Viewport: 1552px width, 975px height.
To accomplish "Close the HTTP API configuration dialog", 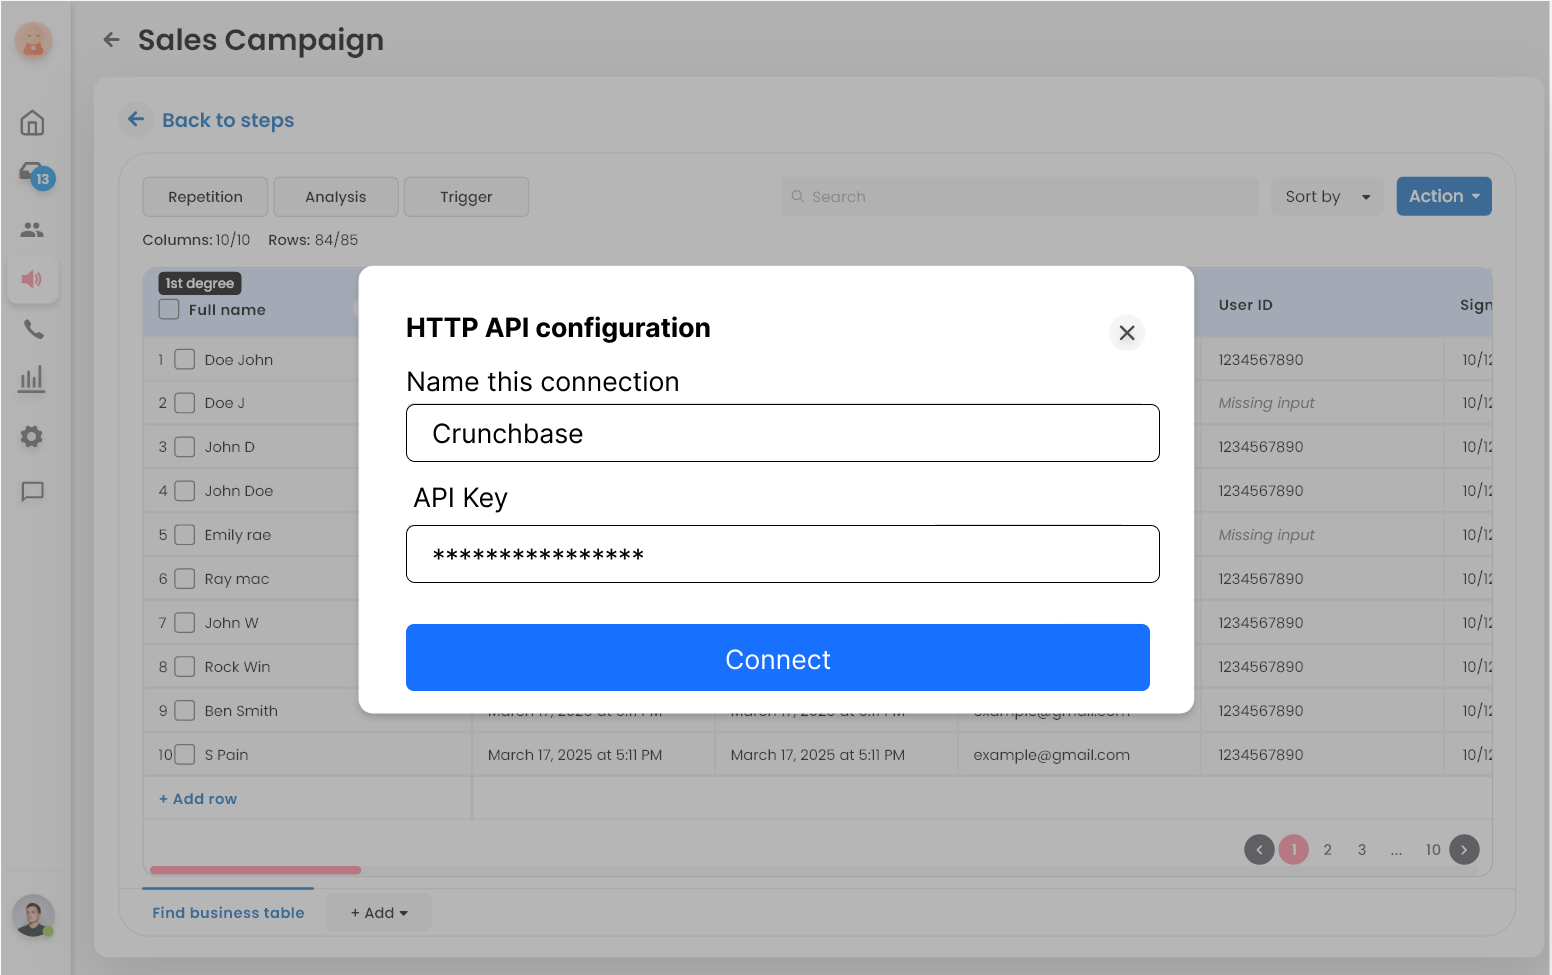I will coord(1127,333).
